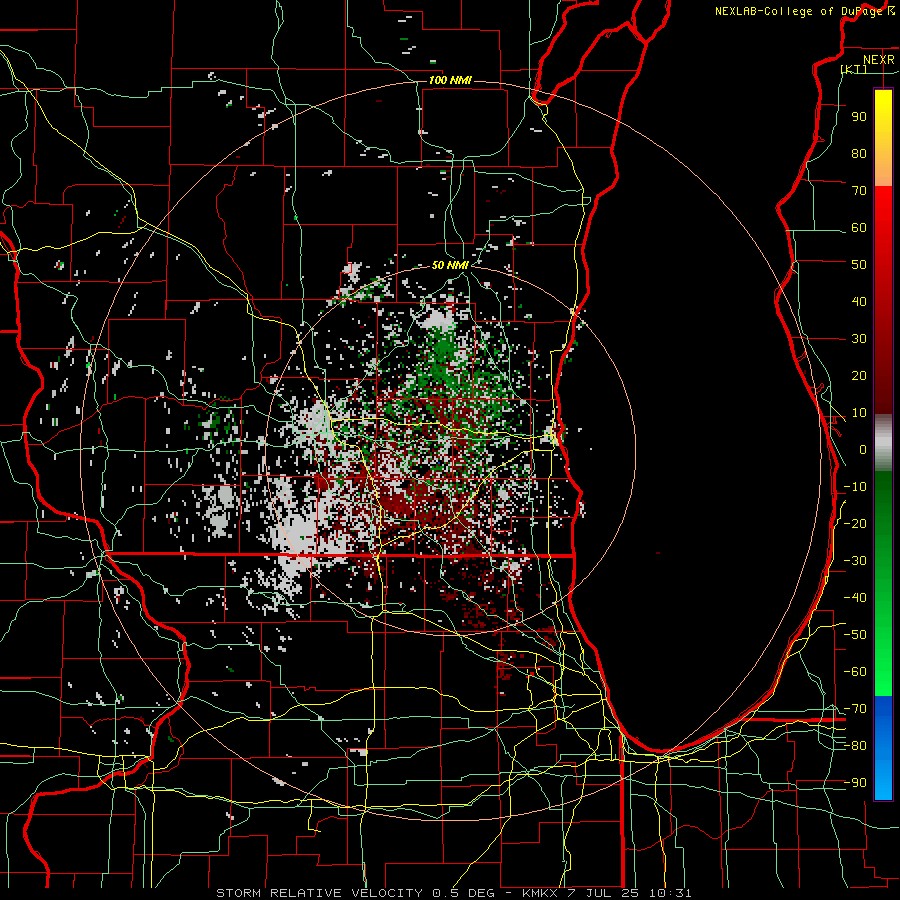Click the -40 scale label

(855, 598)
